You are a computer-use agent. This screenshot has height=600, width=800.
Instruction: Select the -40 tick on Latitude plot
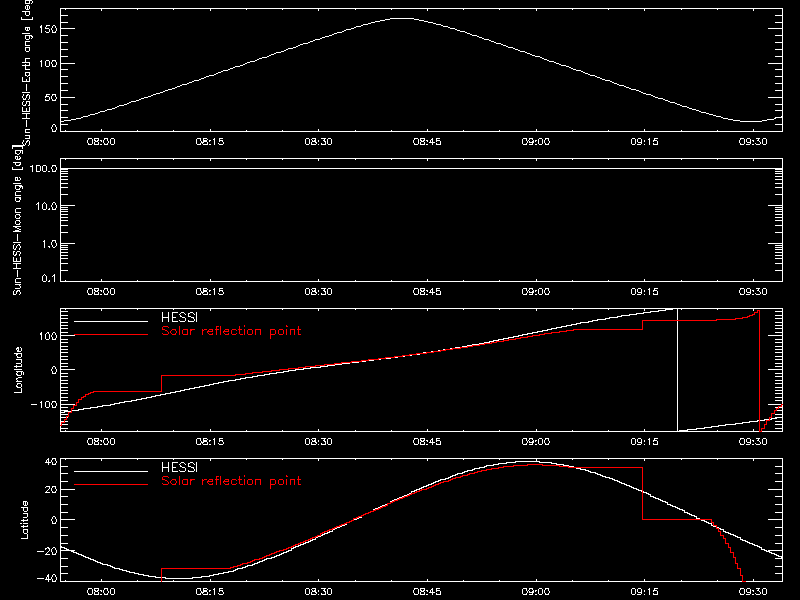[47, 579]
